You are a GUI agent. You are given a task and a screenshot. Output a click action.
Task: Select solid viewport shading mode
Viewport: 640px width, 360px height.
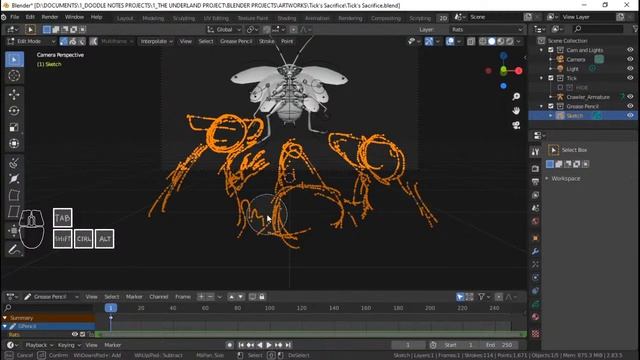click(x=492, y=41)
